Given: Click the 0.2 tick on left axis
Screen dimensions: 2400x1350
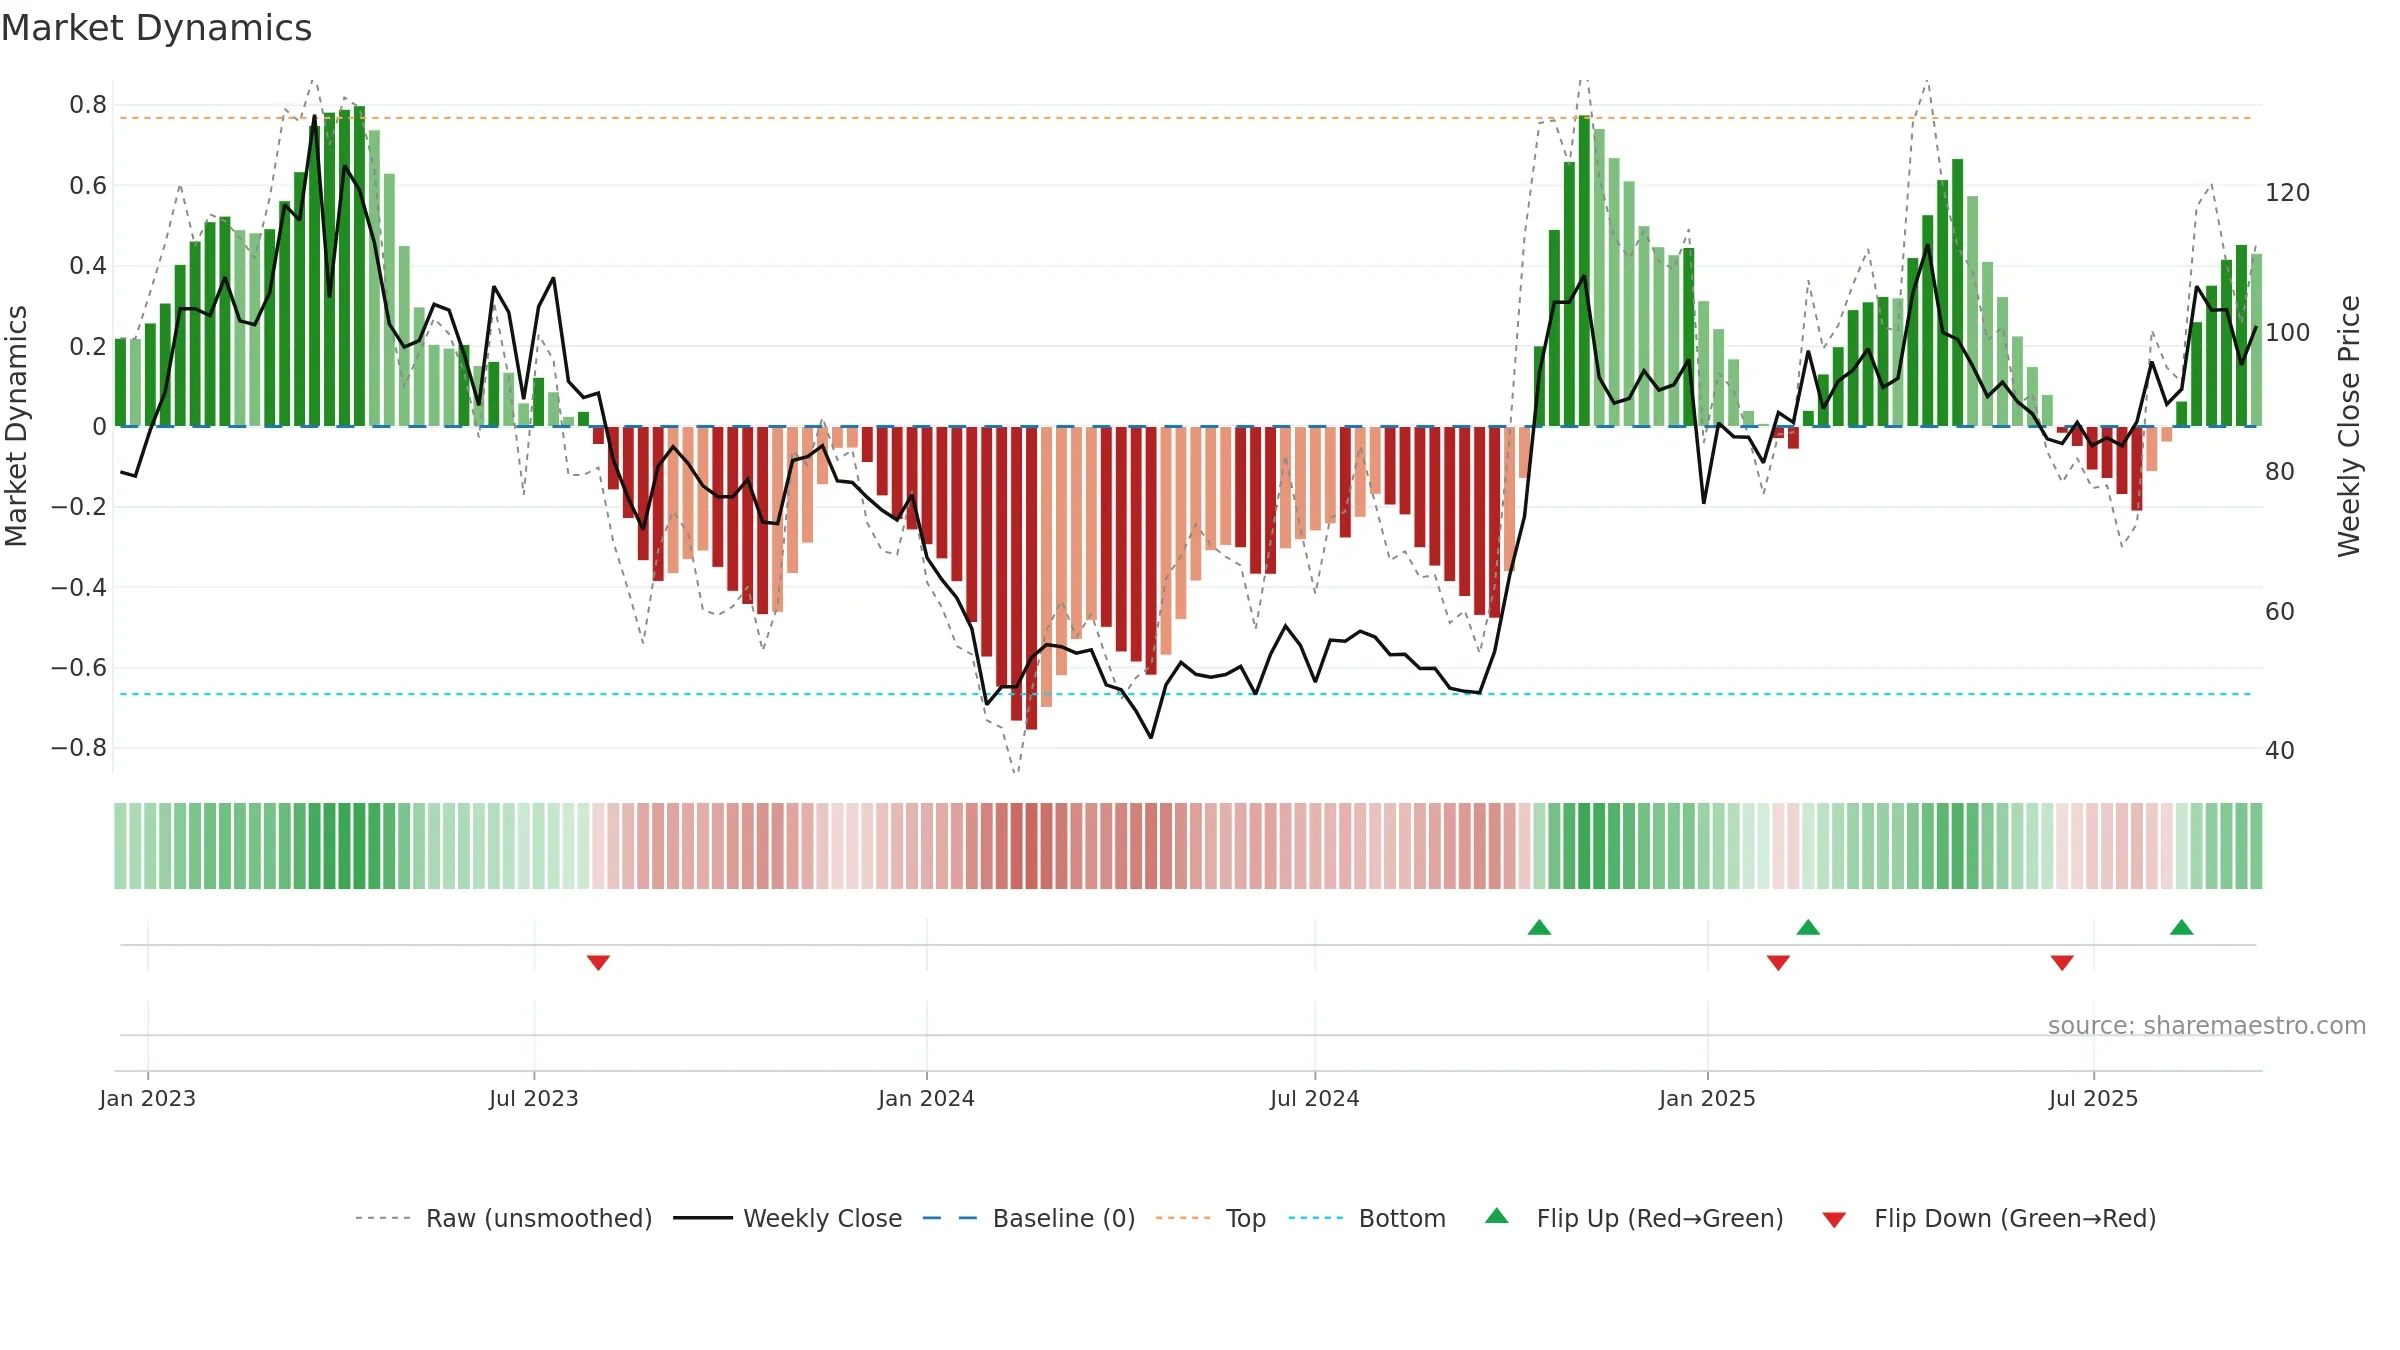Looking at the screenshot, I should pos(88,346).
